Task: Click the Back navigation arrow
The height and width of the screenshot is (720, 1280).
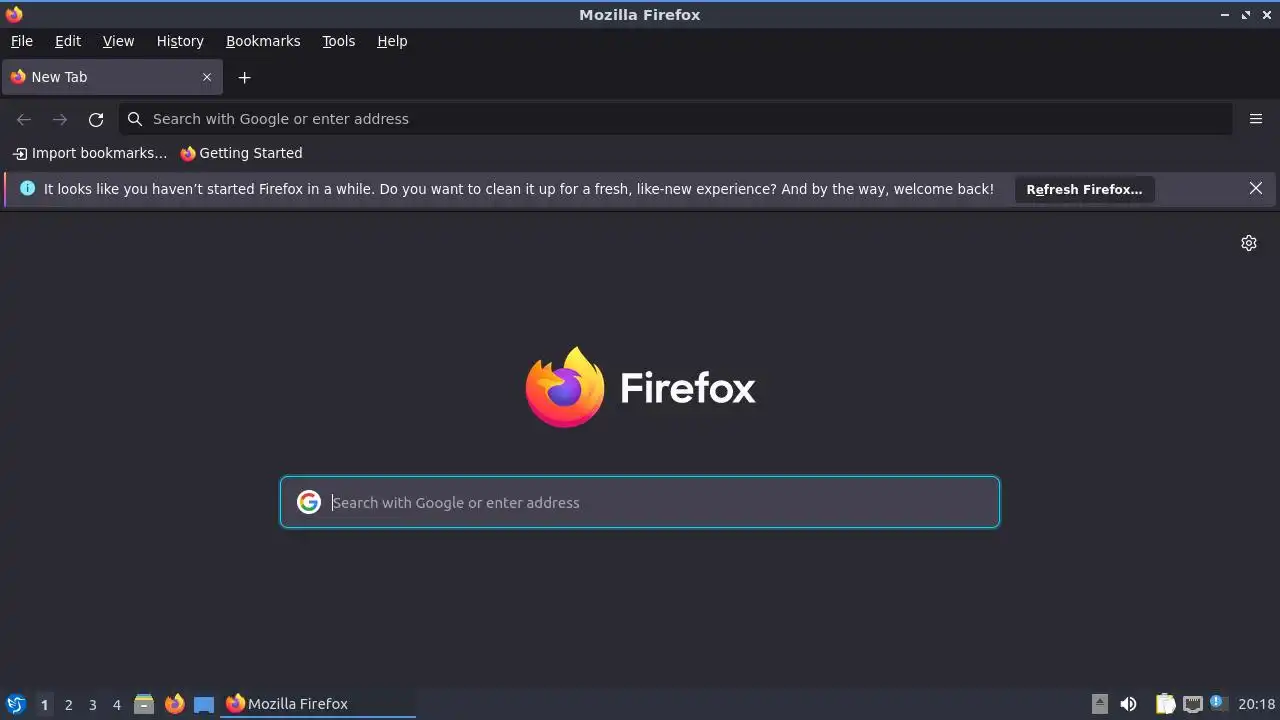Action: tap(24, 119)
